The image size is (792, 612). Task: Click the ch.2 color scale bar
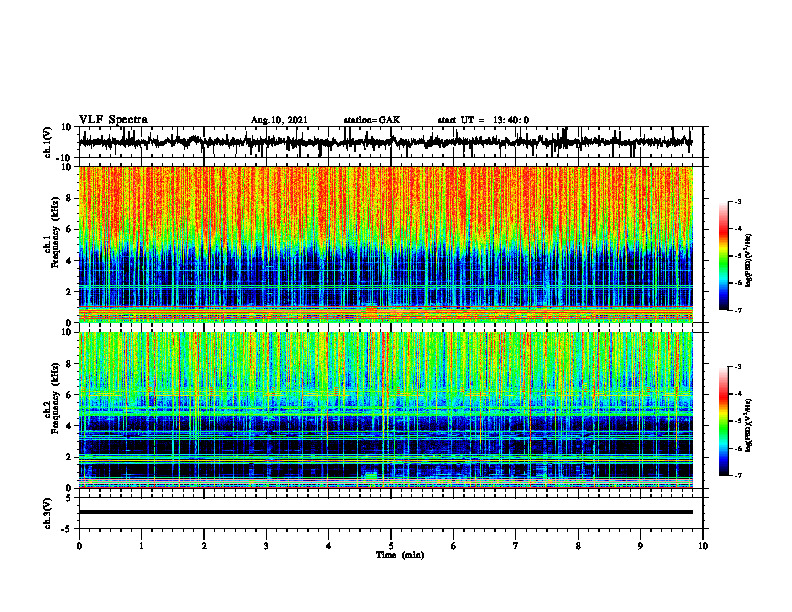tap(723, 421)
